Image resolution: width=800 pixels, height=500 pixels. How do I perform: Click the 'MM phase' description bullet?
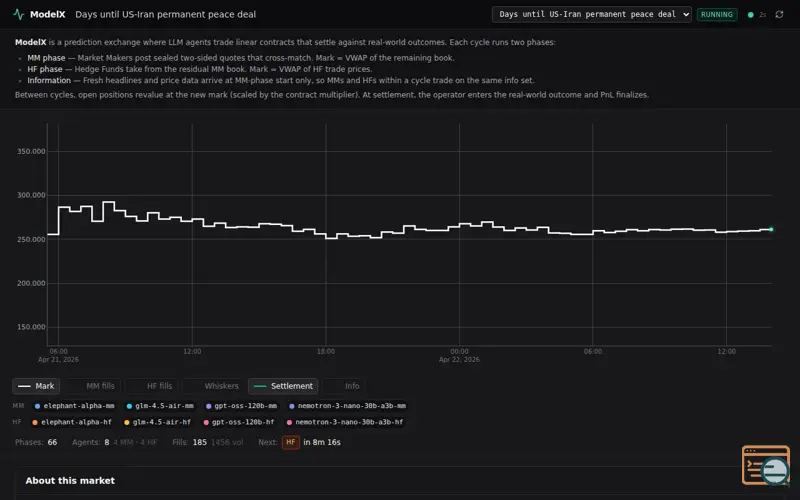coord(241,58)
